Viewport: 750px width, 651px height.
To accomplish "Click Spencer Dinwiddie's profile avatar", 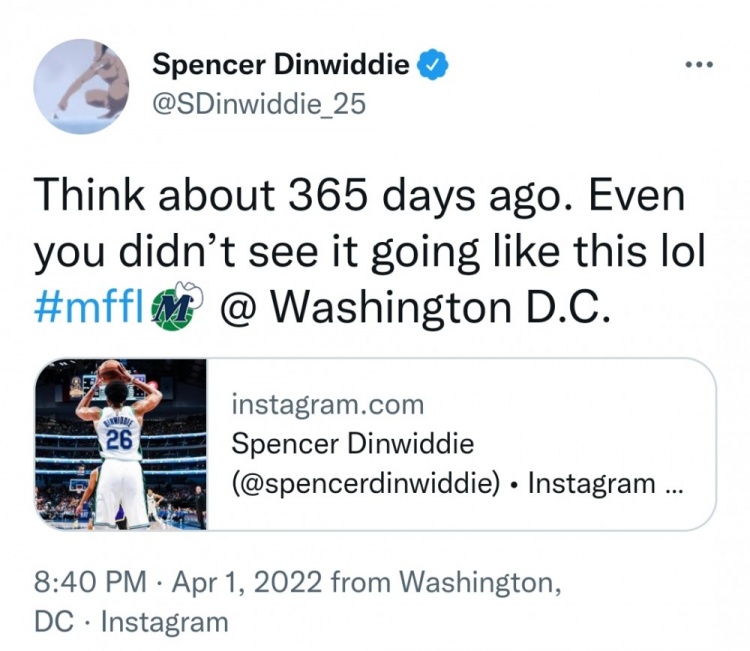I will pyautogui.click(x=81, y=88).
